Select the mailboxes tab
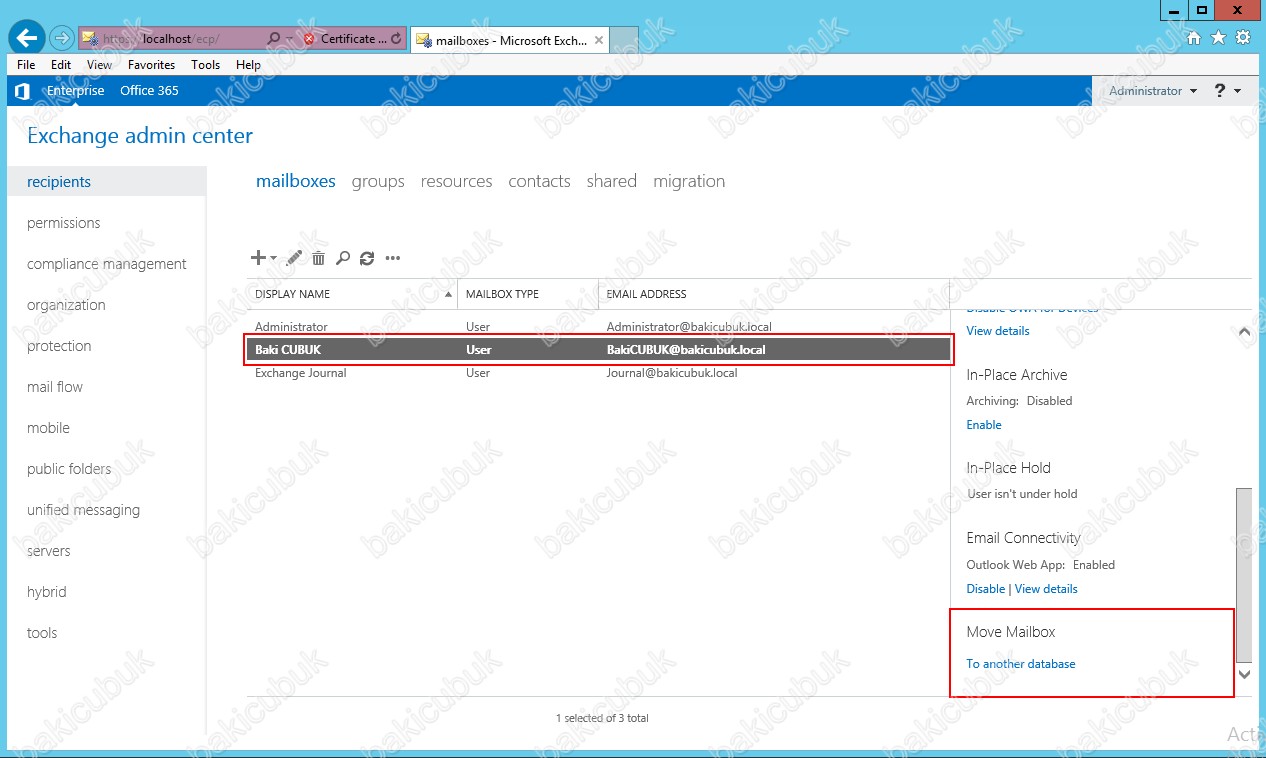Screen dimensions: 1266x758 coord(296,181)
